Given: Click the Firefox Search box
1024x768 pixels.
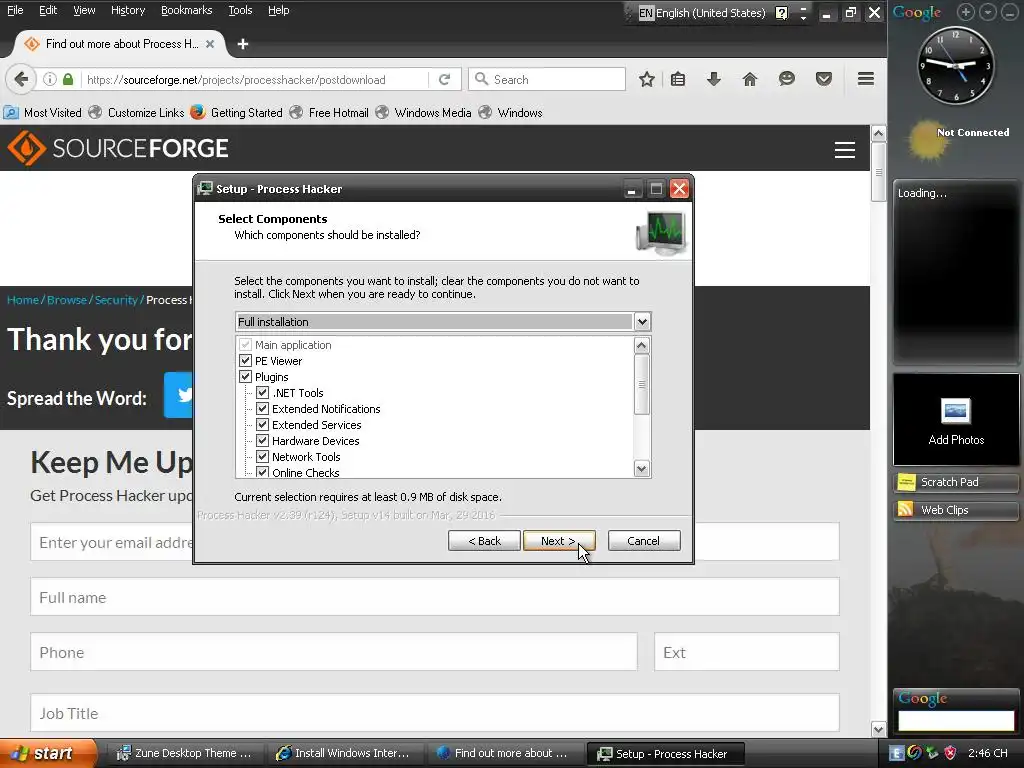Looking at the screenshot, I should pos(547,80).
